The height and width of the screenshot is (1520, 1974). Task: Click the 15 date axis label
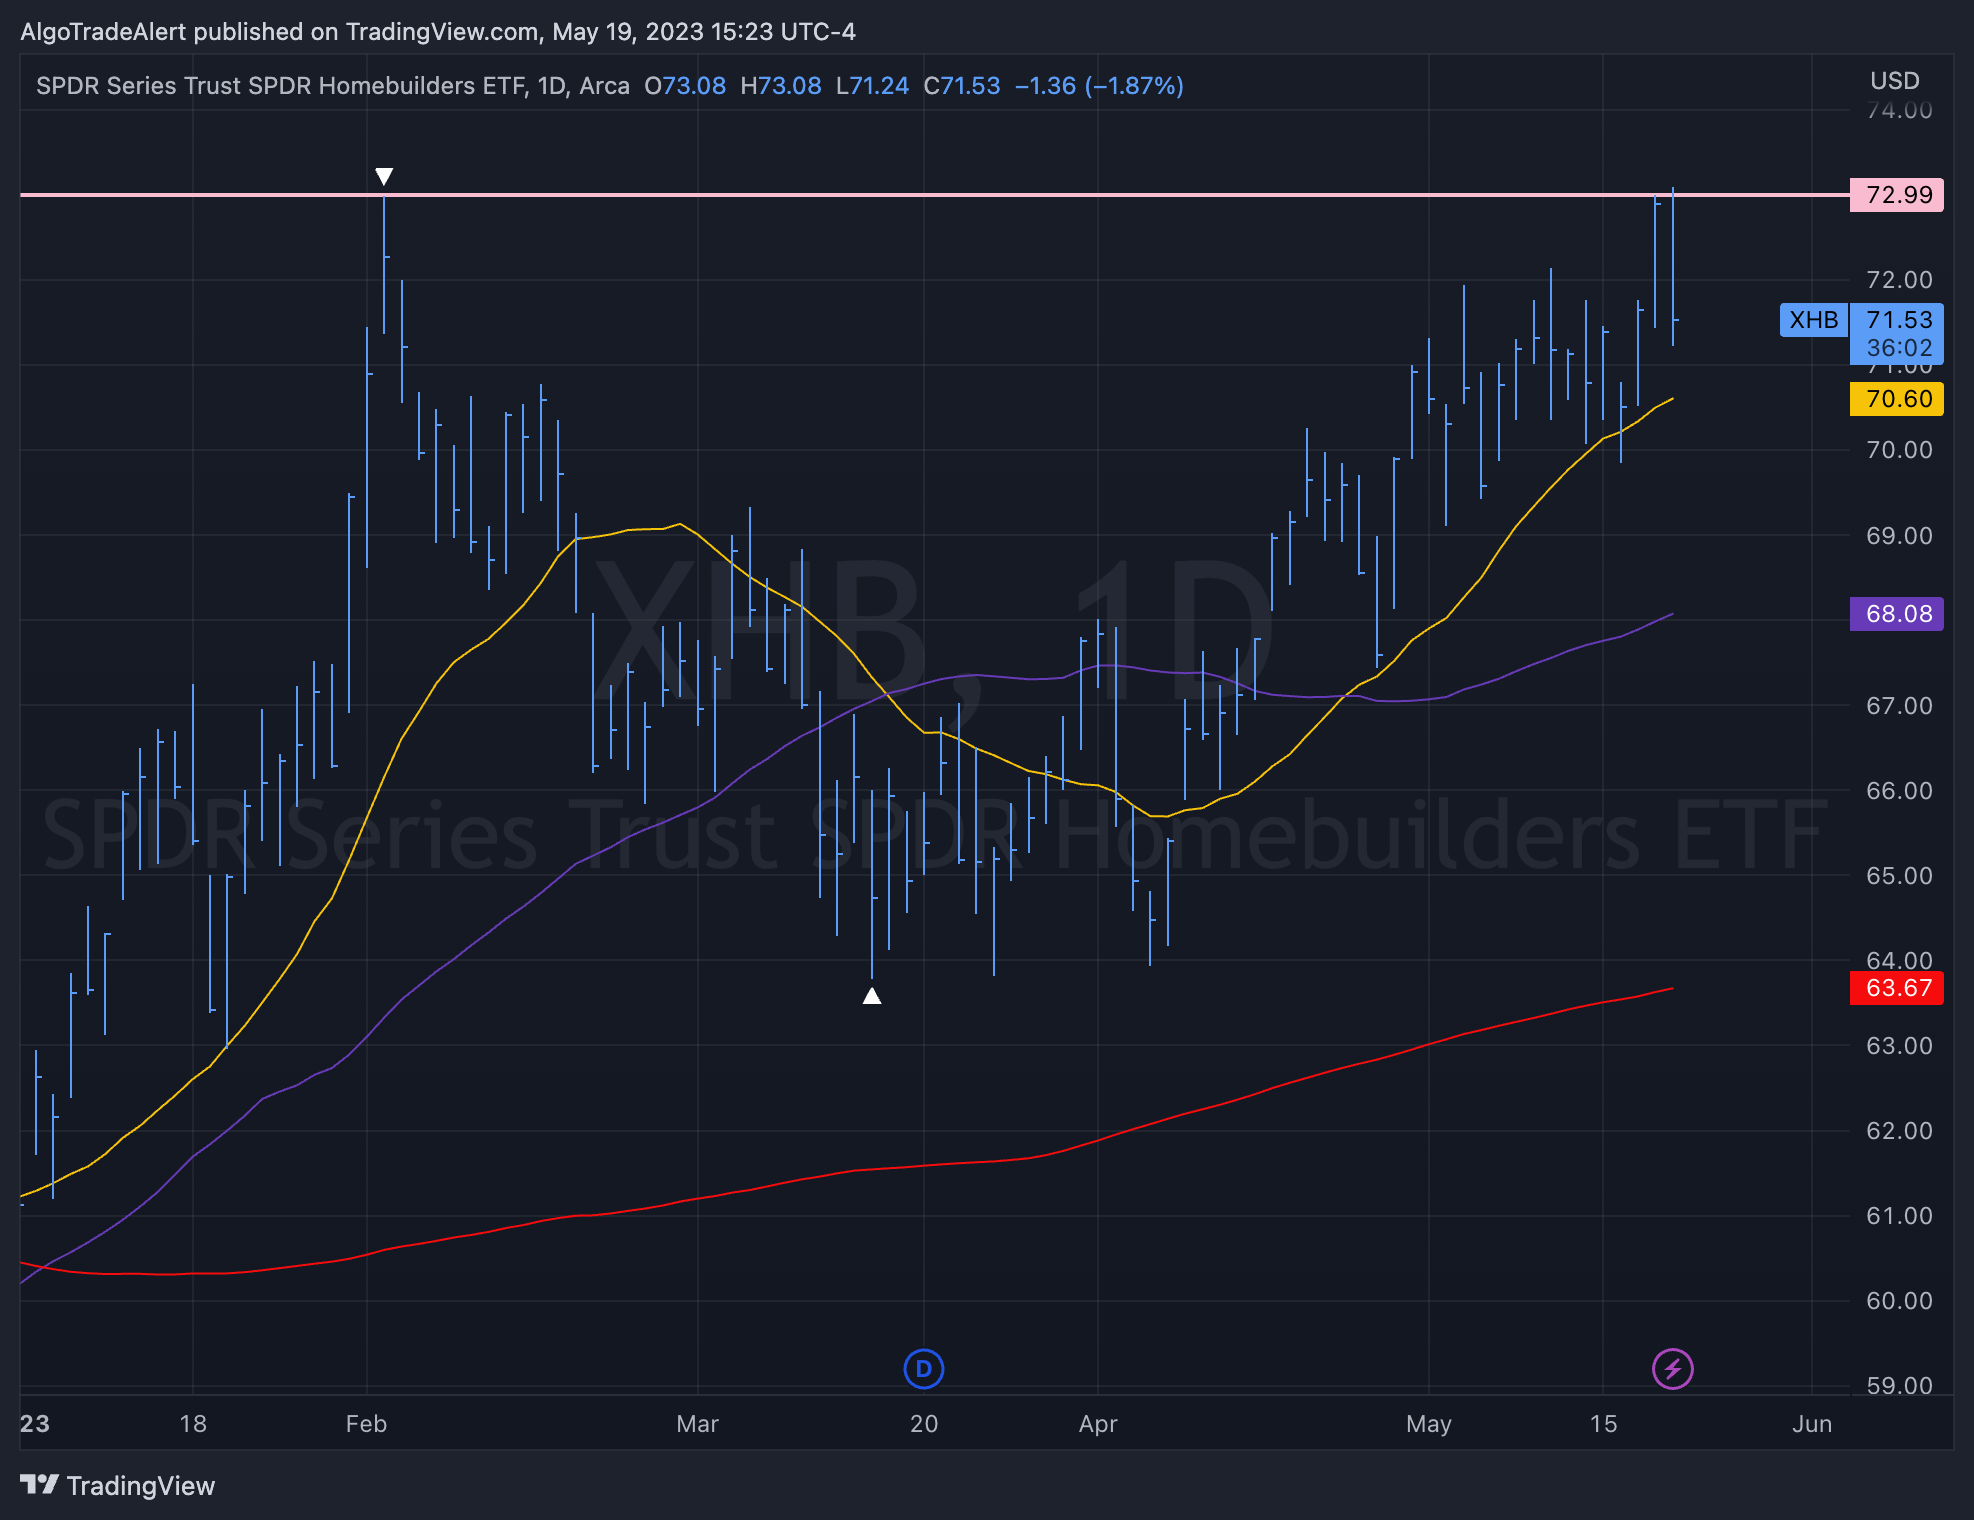pos(1603,1424)
